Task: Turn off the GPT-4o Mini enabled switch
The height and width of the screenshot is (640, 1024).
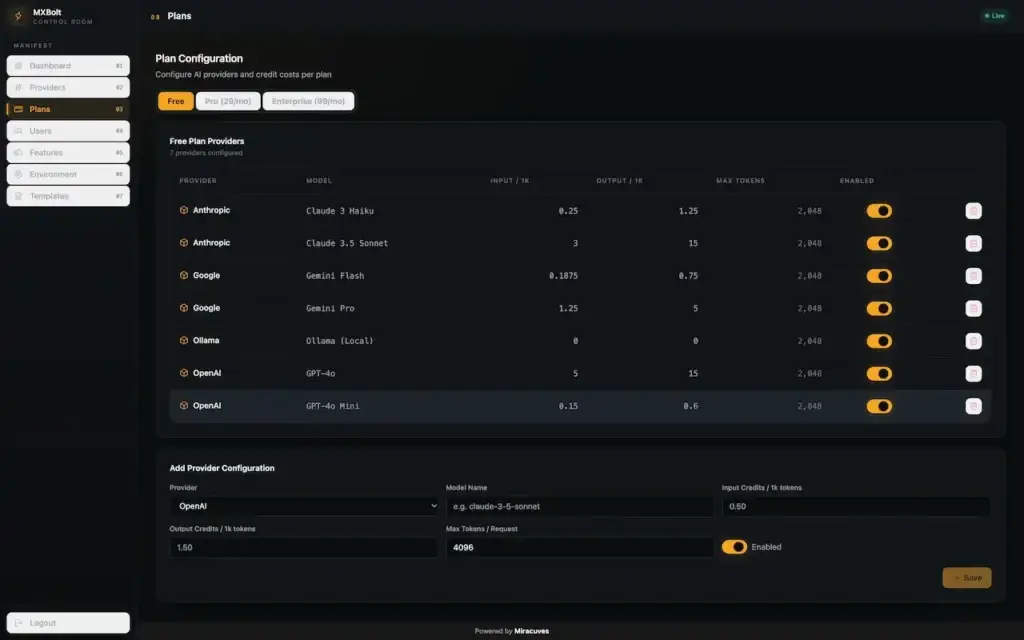Action: click(879, 406)
